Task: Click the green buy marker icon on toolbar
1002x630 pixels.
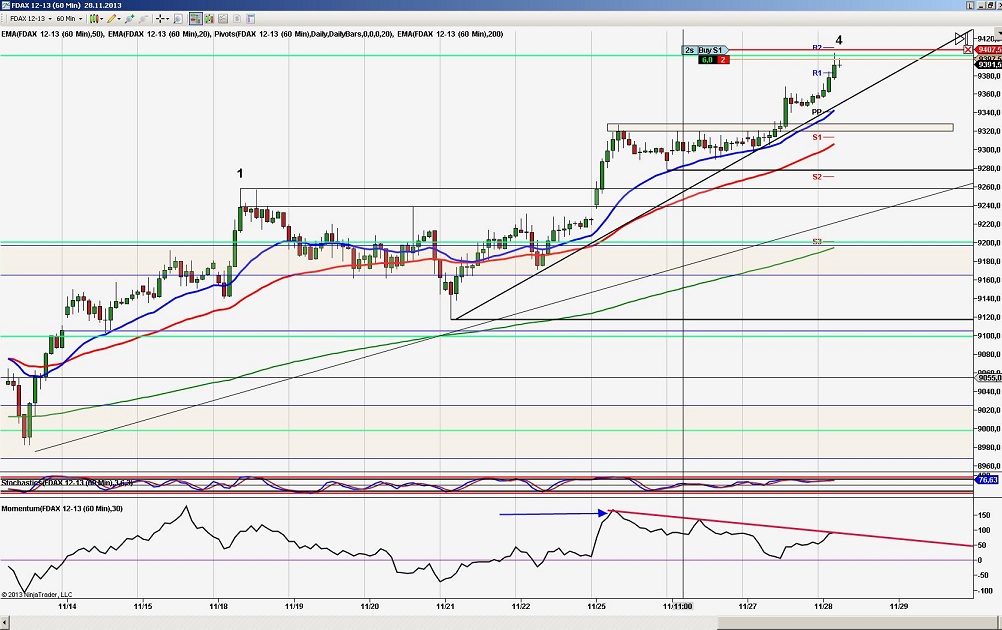Action: pos(209,18)
